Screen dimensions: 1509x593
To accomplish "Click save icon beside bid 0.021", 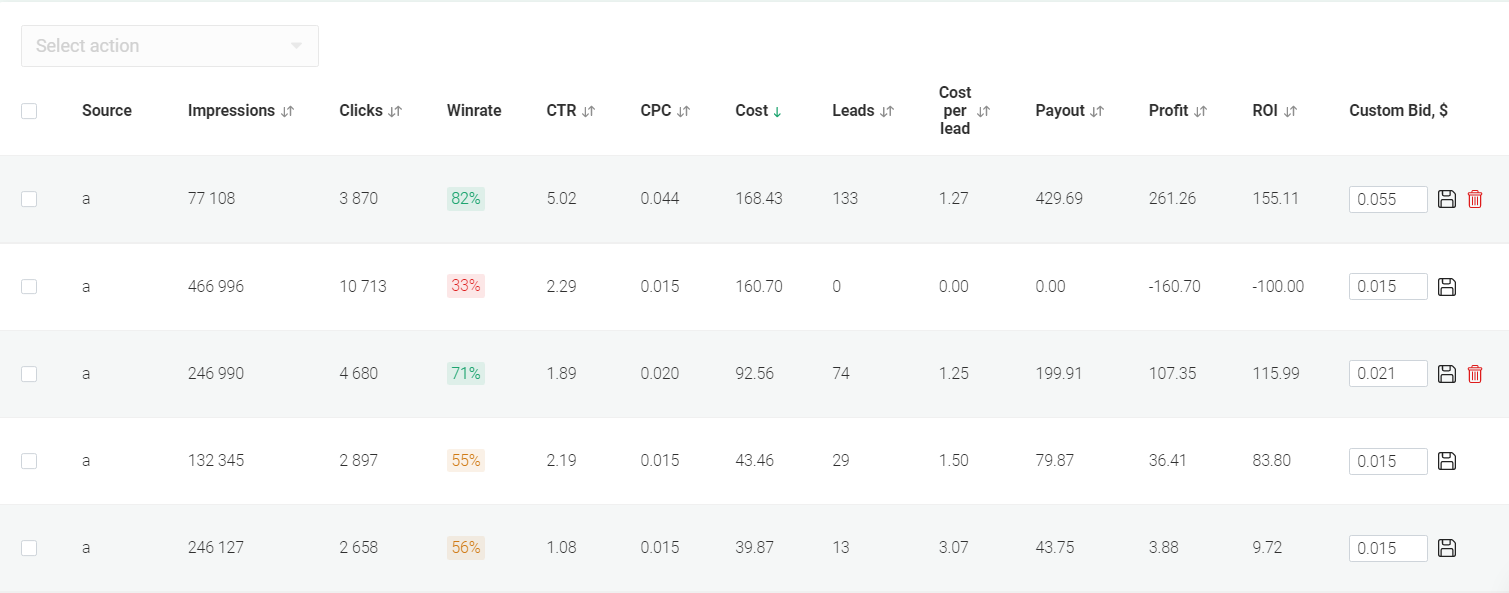I will 1446,374.
